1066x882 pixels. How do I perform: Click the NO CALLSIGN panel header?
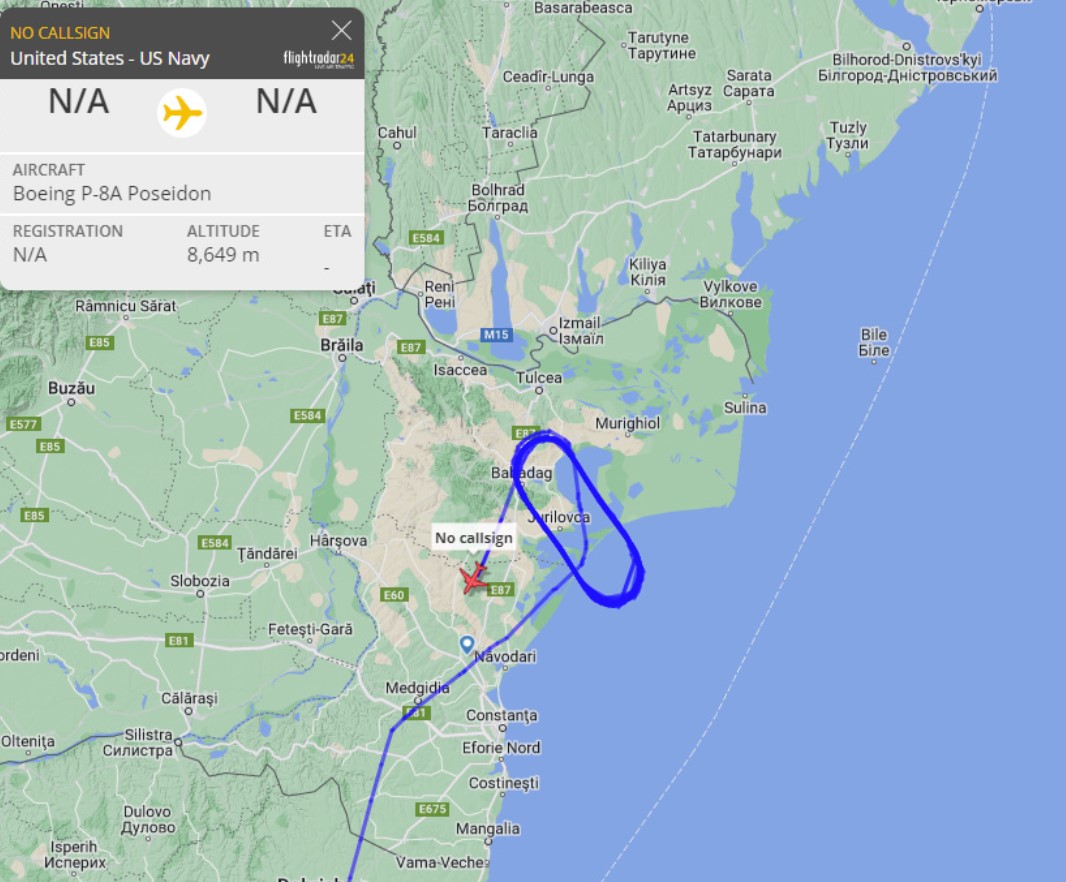(x=60, y=33)
